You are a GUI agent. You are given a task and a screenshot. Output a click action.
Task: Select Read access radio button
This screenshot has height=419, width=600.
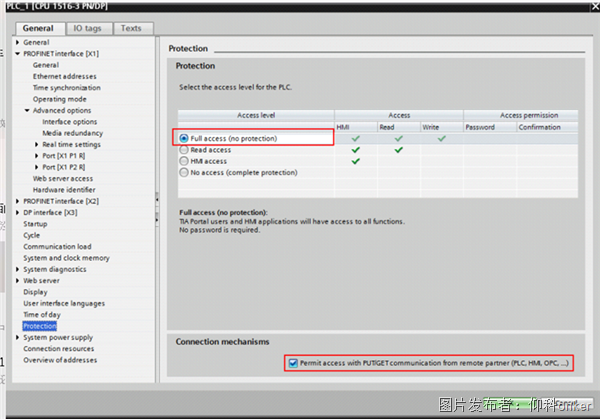(184, 150)
